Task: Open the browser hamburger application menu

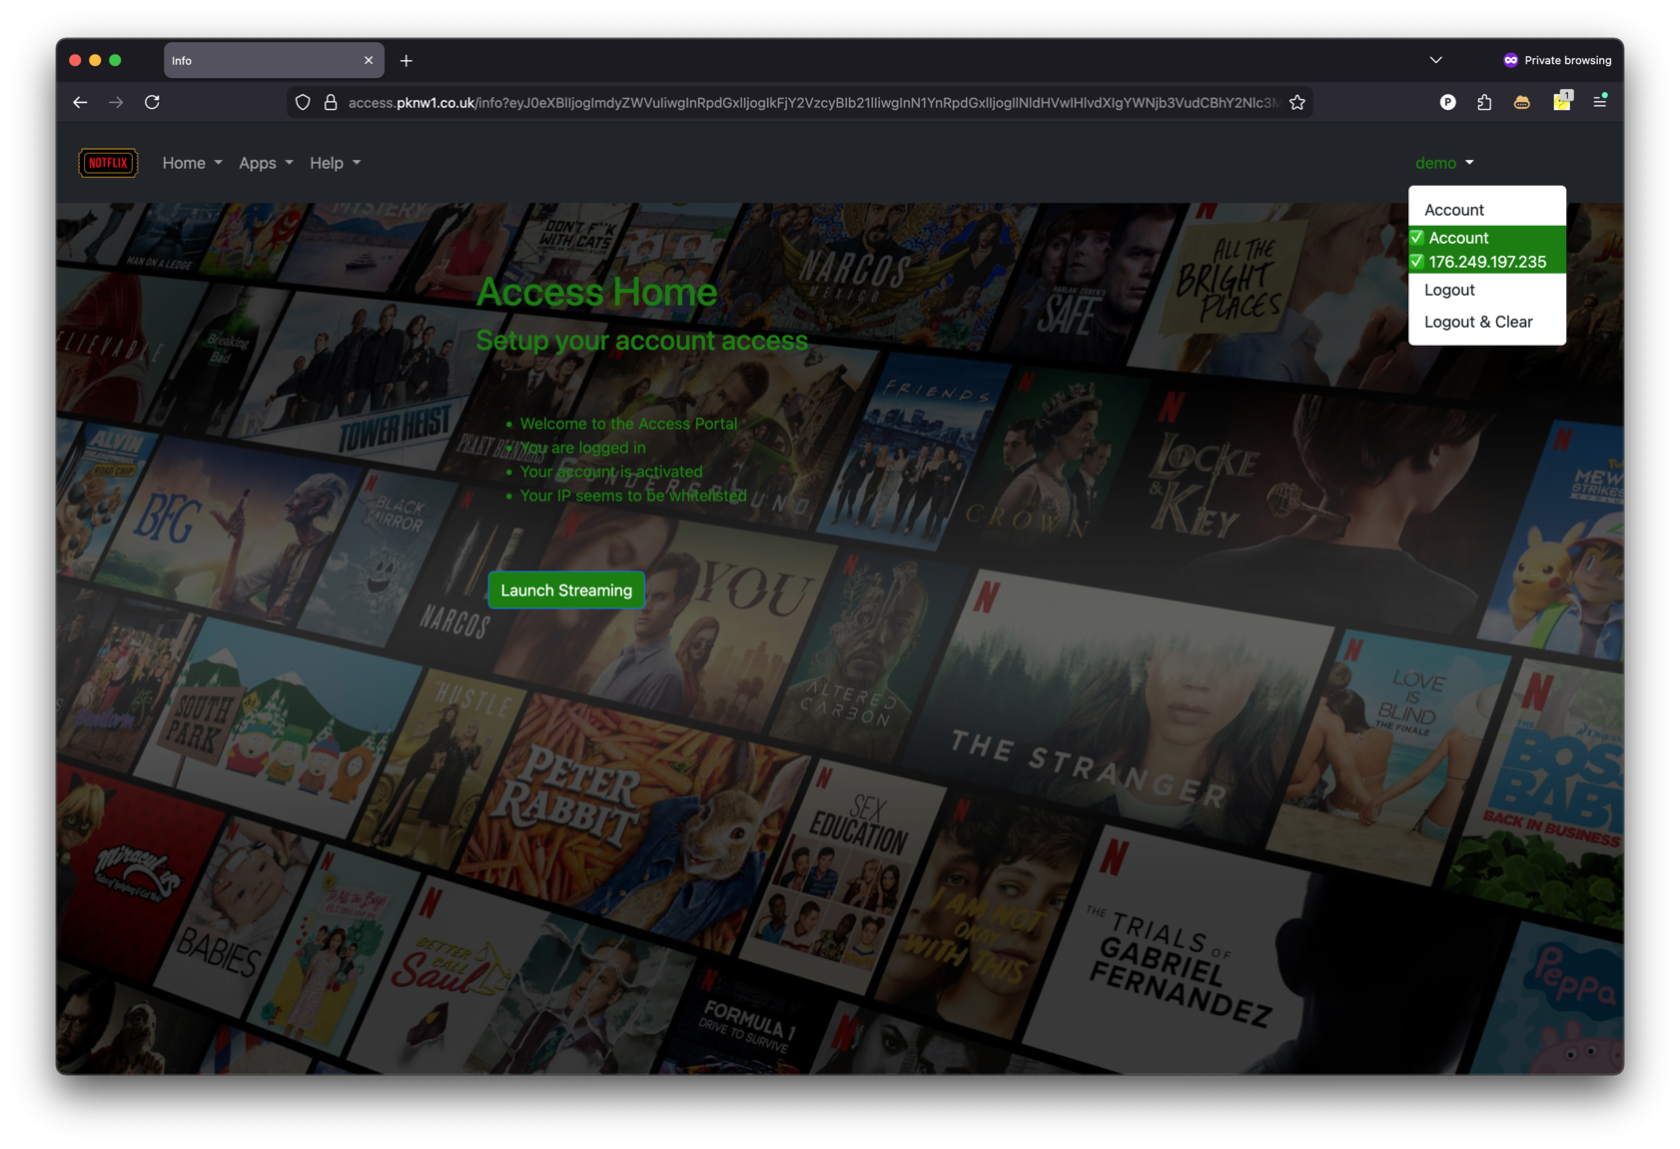Action: [1600, 102]
